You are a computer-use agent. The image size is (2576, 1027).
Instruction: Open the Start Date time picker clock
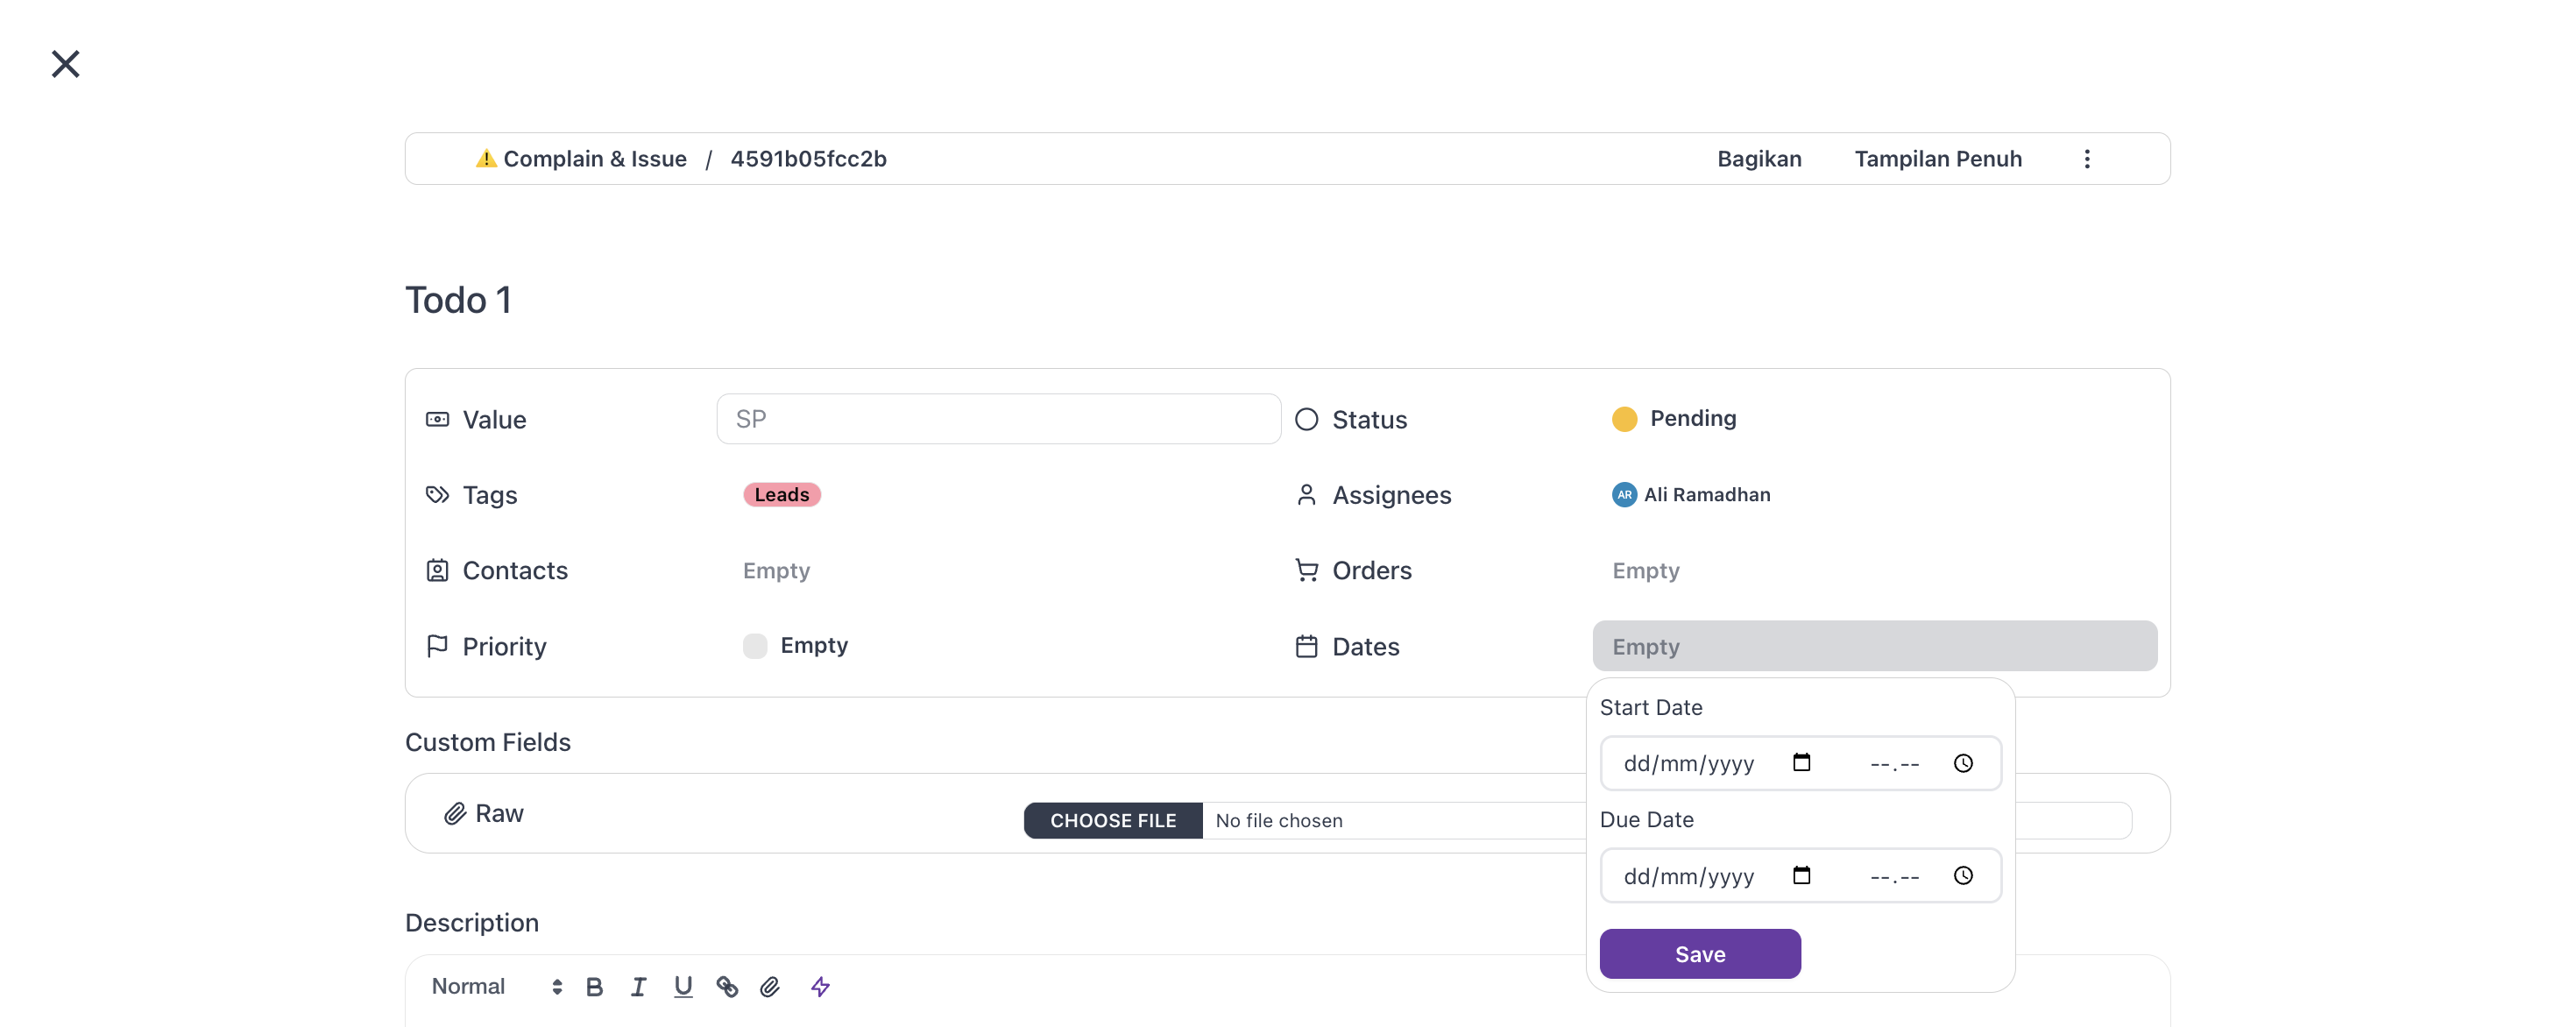(x=1963, y=763)
